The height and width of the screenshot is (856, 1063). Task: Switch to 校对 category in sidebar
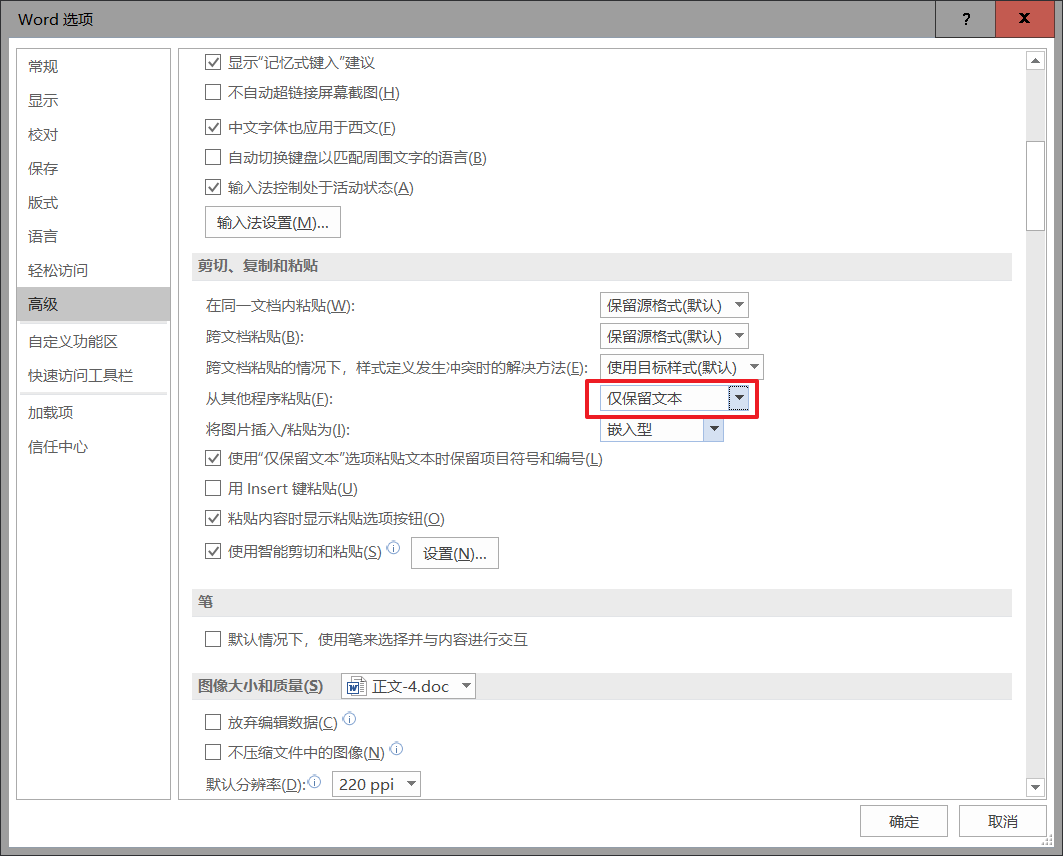point(43,135)
